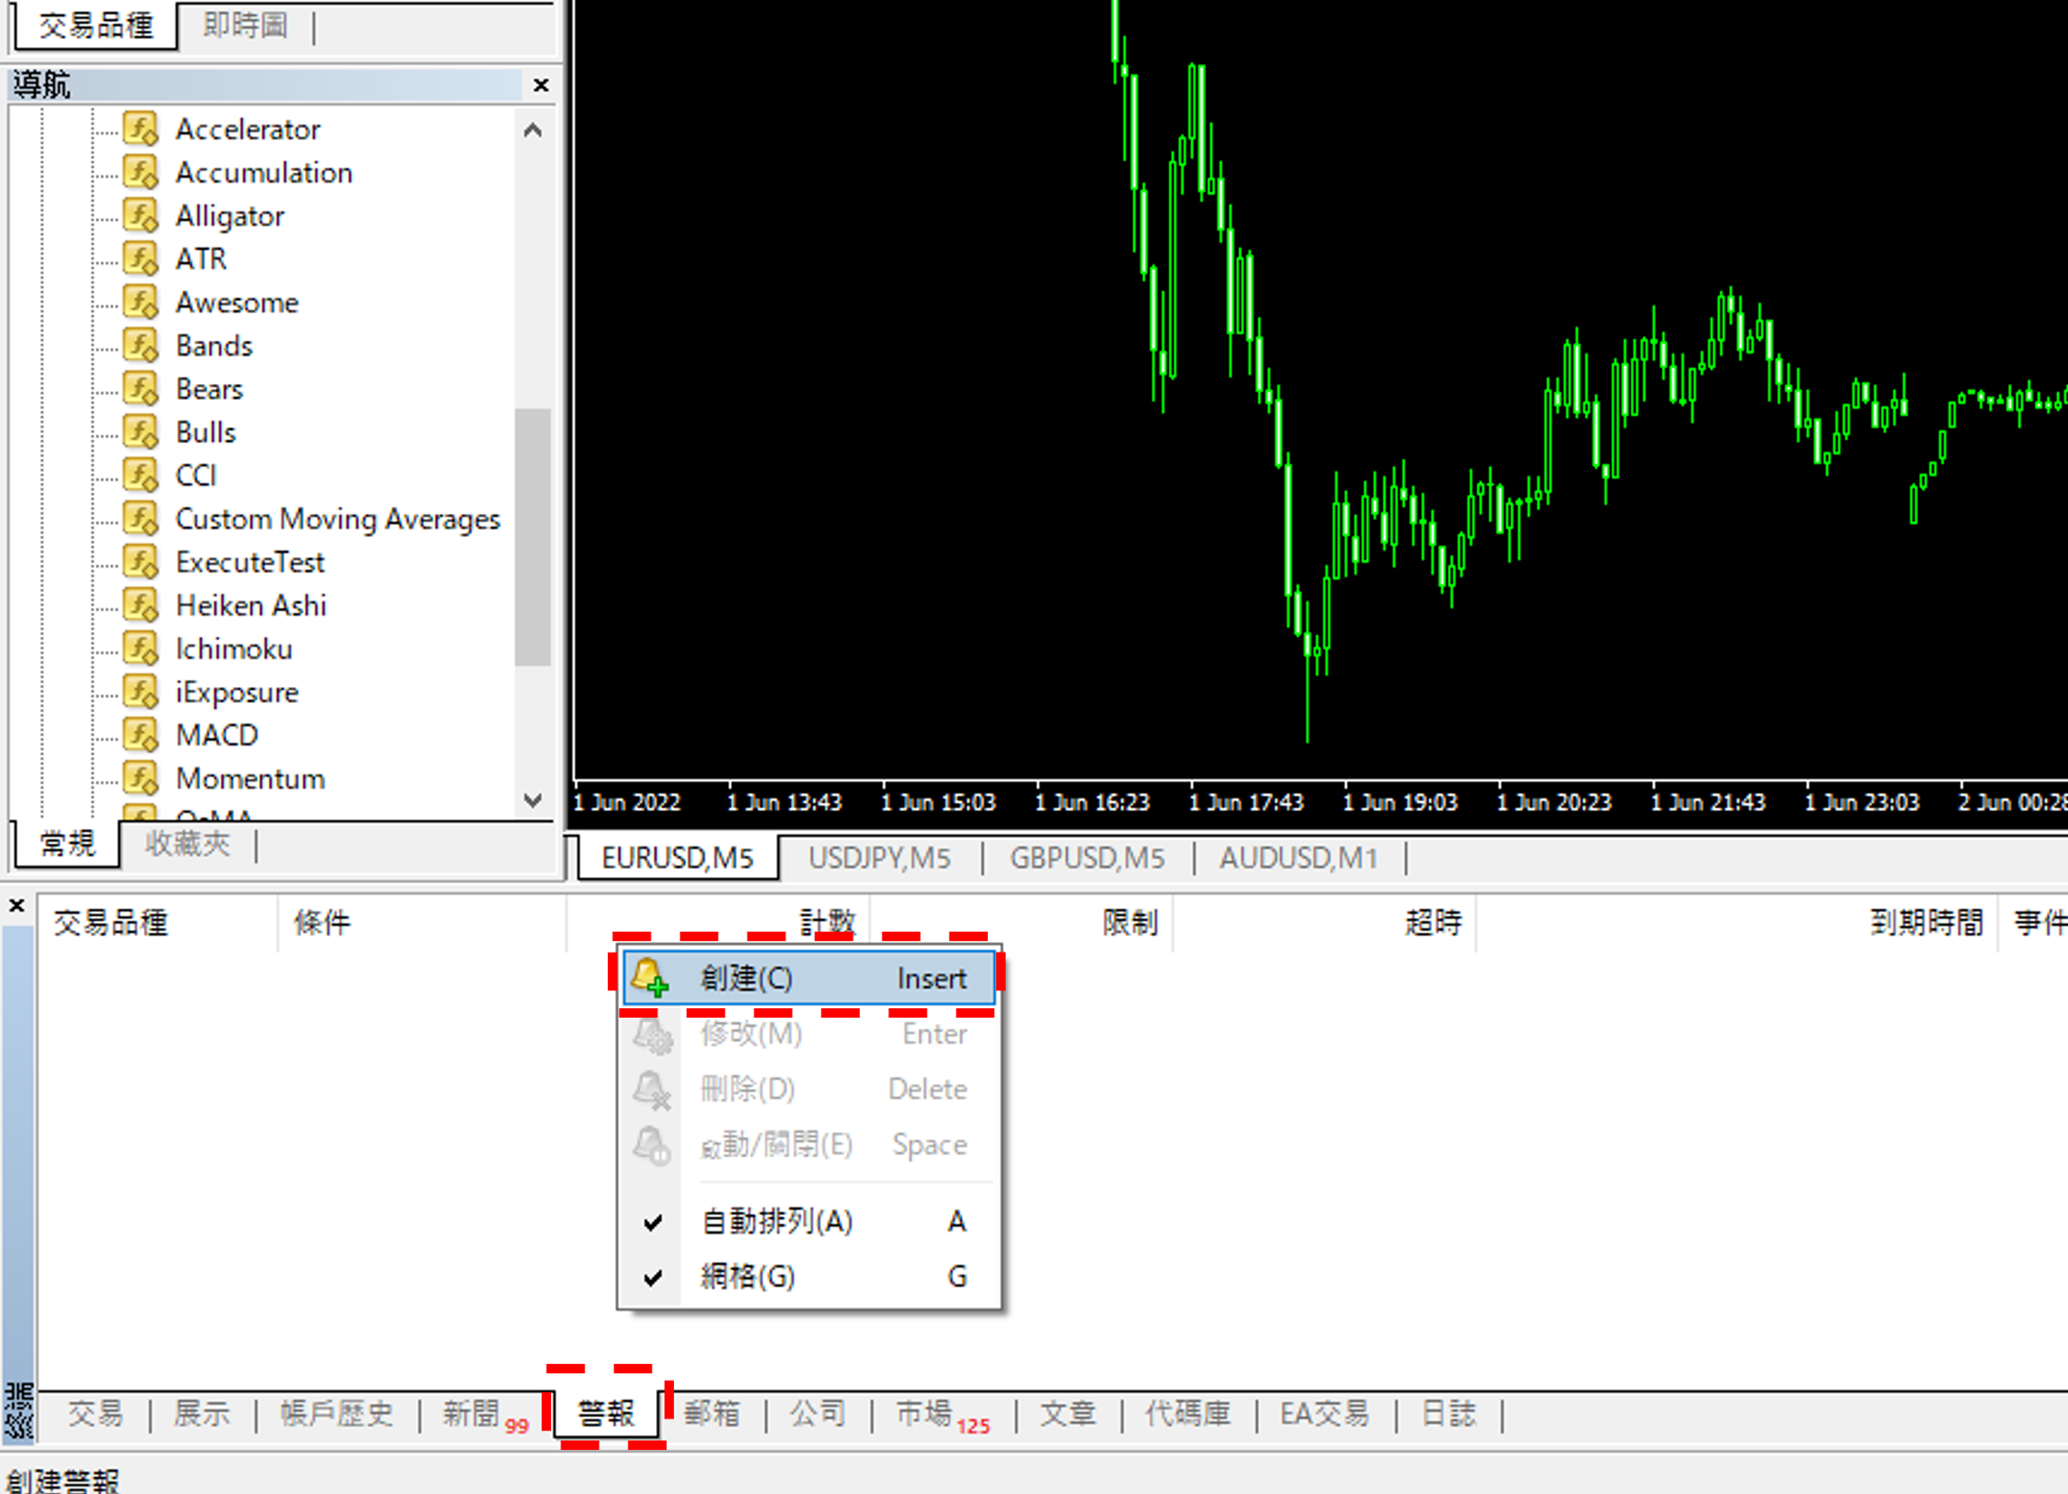Select Alligator in the navigator list

point(230,216)
